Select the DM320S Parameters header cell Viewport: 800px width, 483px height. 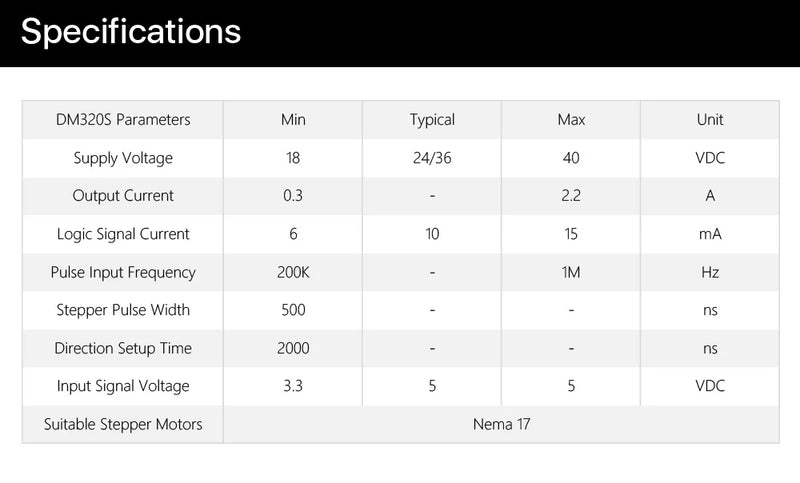point(123,120)
